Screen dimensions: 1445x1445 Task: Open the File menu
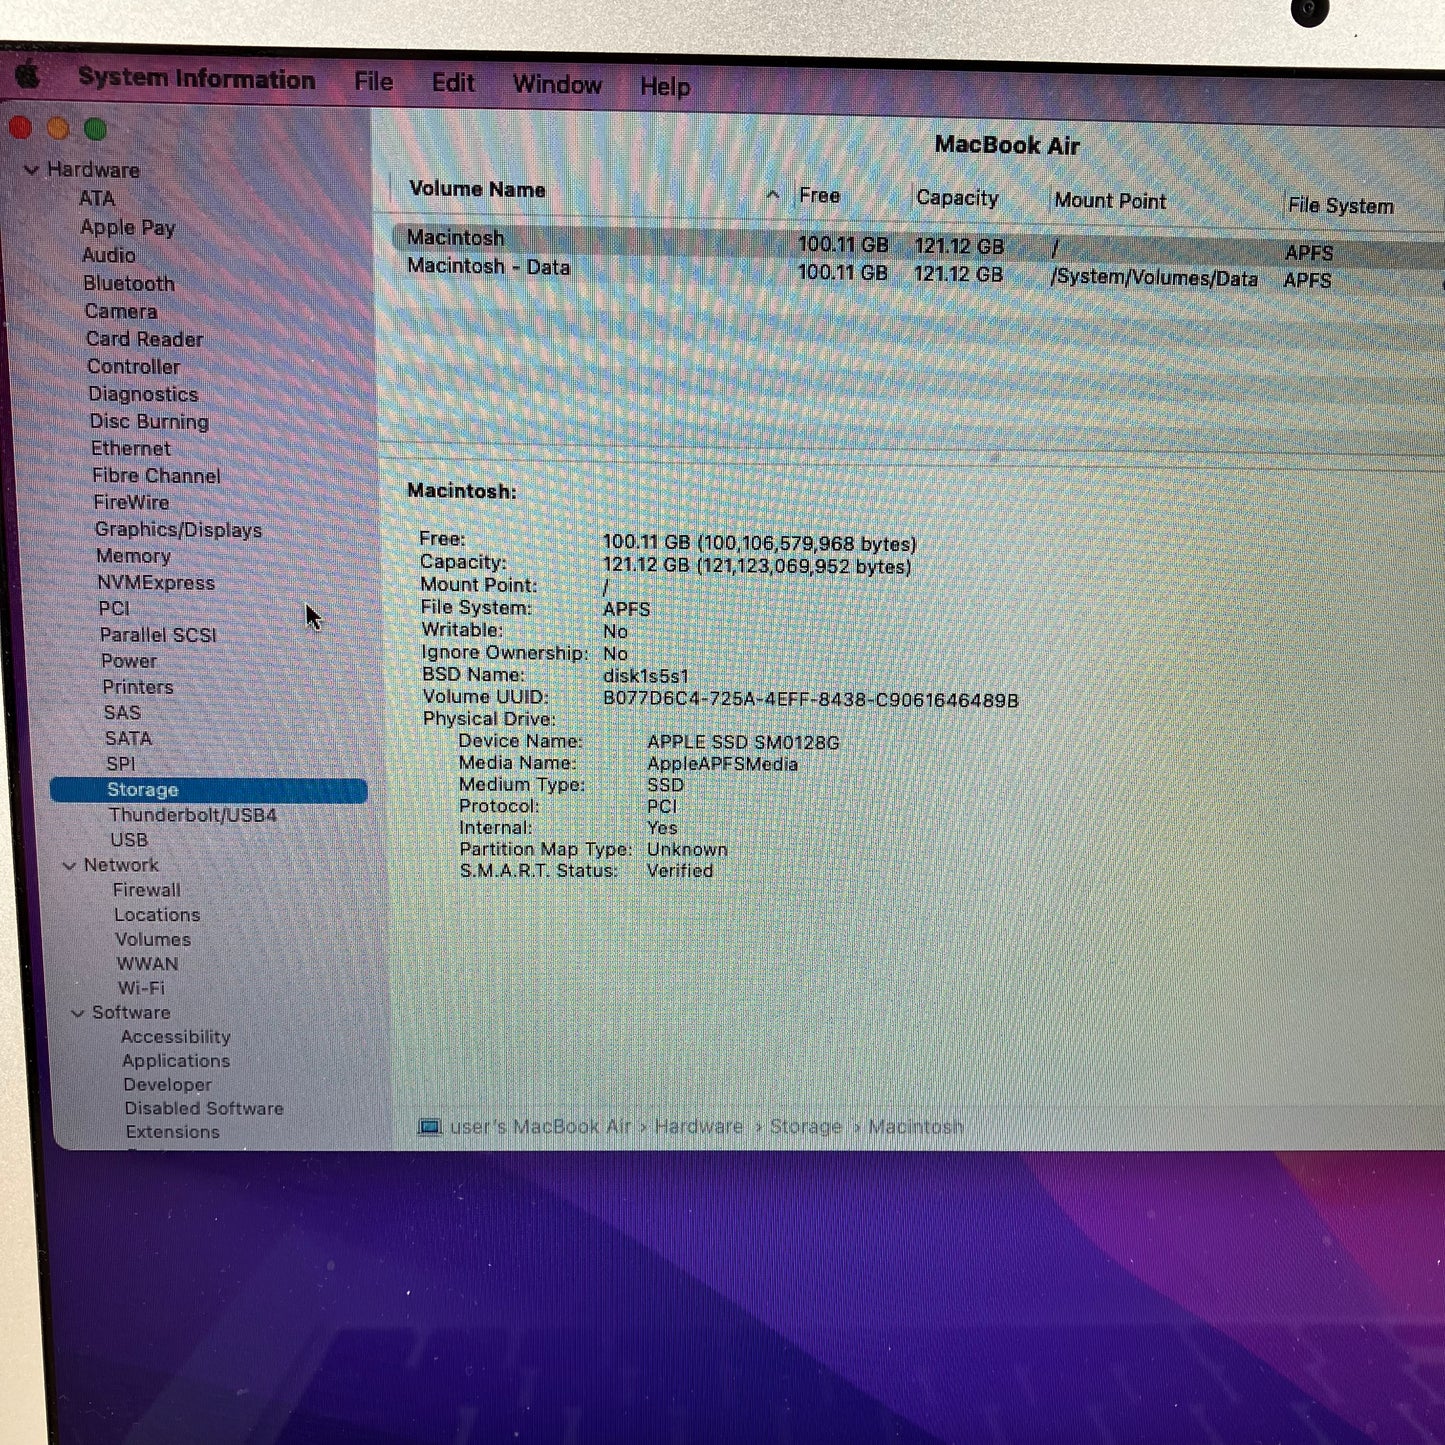[373, 82]
